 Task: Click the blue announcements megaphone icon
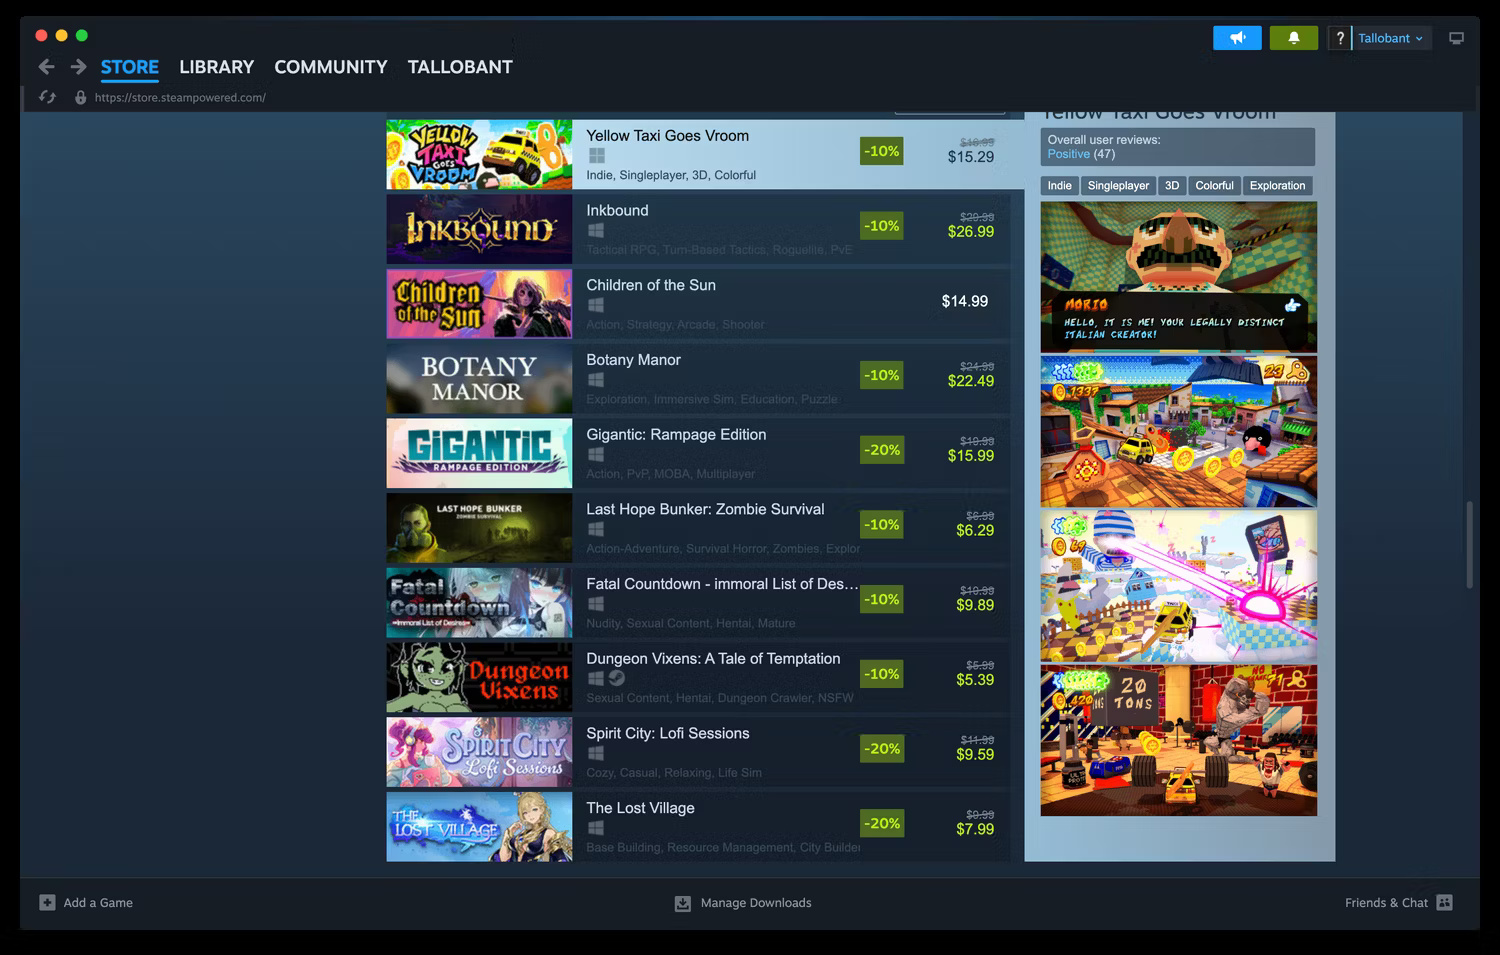point(1237,37)
